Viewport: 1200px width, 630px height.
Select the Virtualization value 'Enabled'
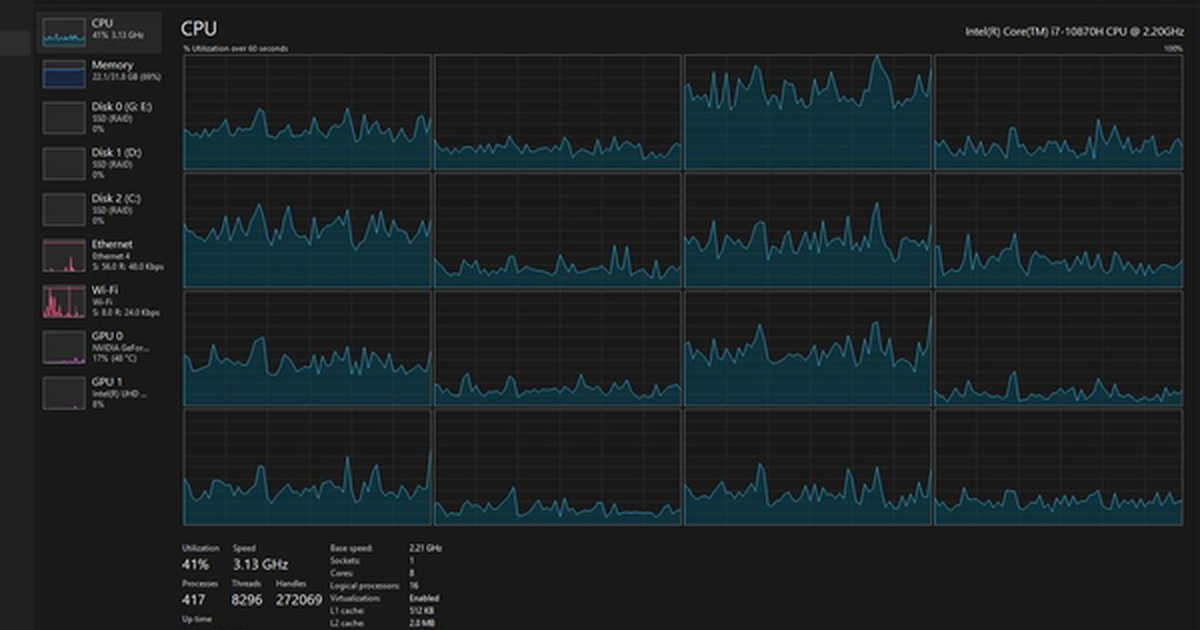(x=424, y=597)
